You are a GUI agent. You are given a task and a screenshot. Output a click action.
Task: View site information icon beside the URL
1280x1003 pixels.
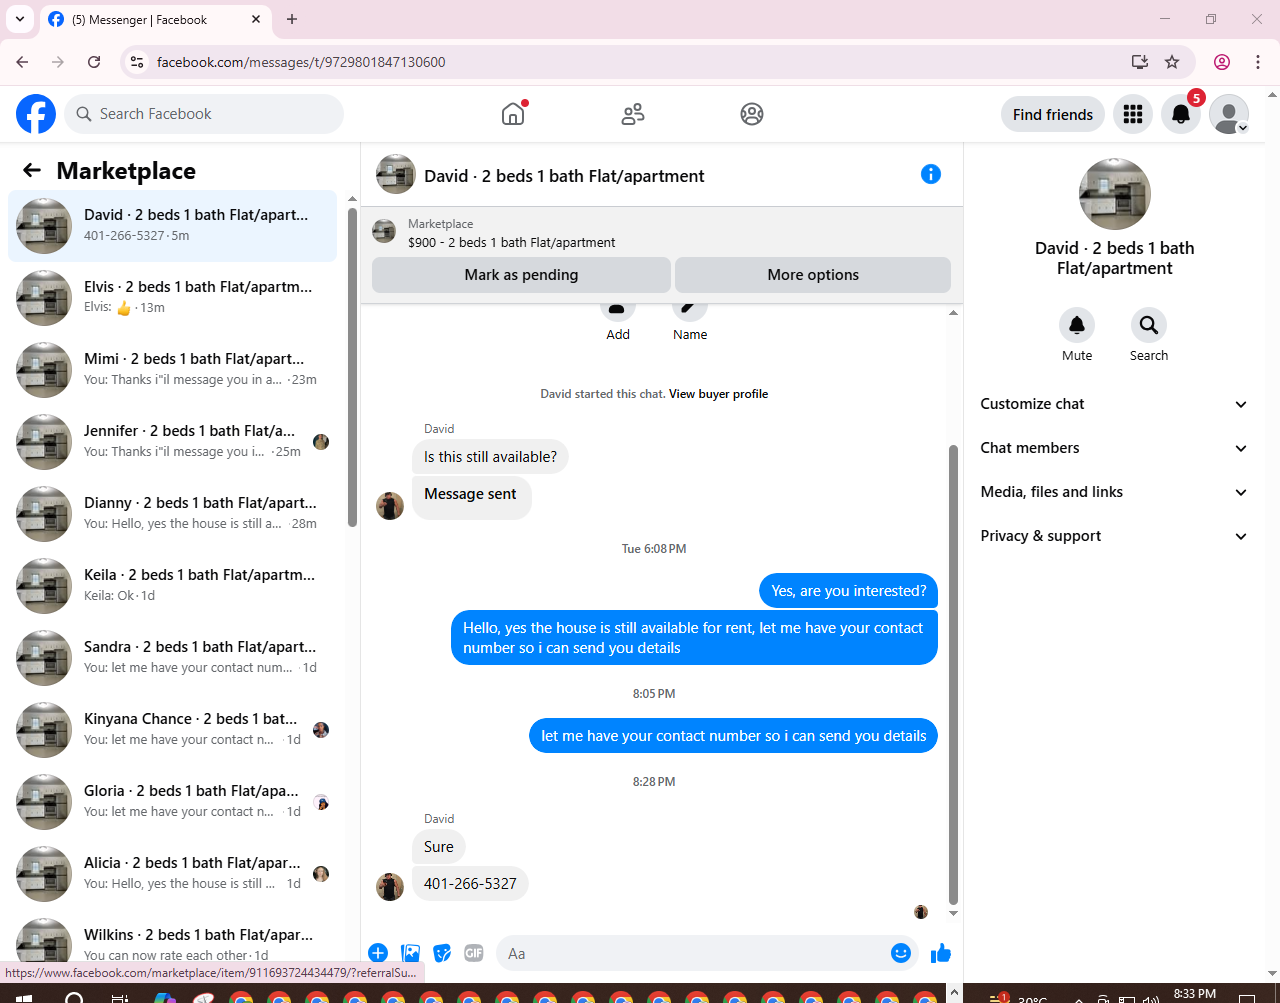(137, 62)
